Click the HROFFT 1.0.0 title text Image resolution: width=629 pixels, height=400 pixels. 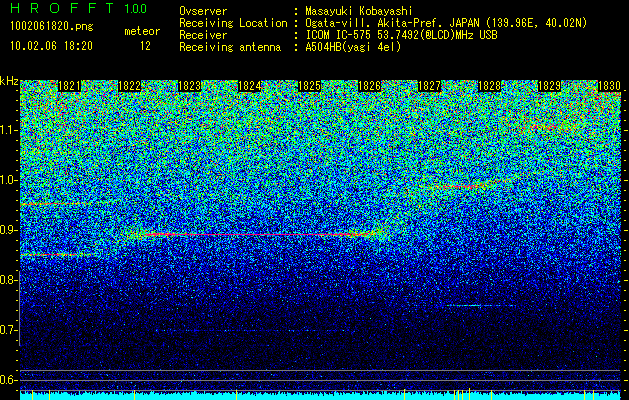click(79, 8)
